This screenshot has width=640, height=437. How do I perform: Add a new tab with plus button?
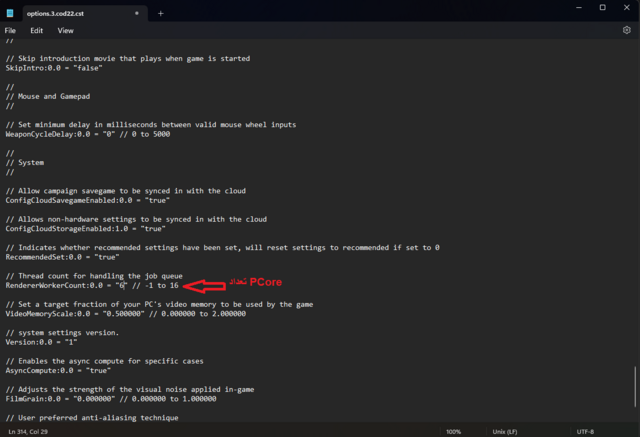(160, 13)
